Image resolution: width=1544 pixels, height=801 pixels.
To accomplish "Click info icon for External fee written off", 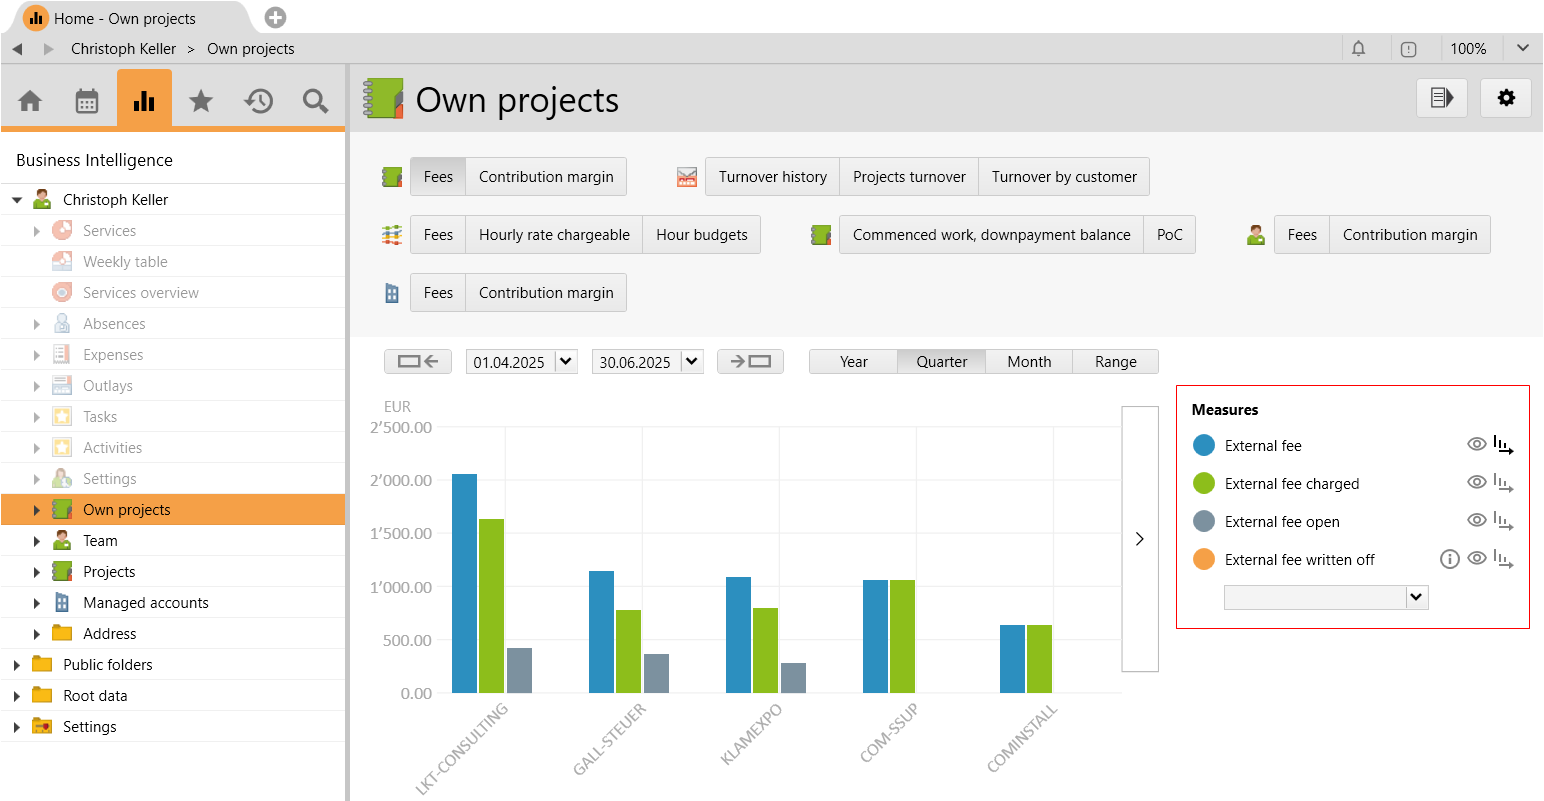I will point(1449,560).
